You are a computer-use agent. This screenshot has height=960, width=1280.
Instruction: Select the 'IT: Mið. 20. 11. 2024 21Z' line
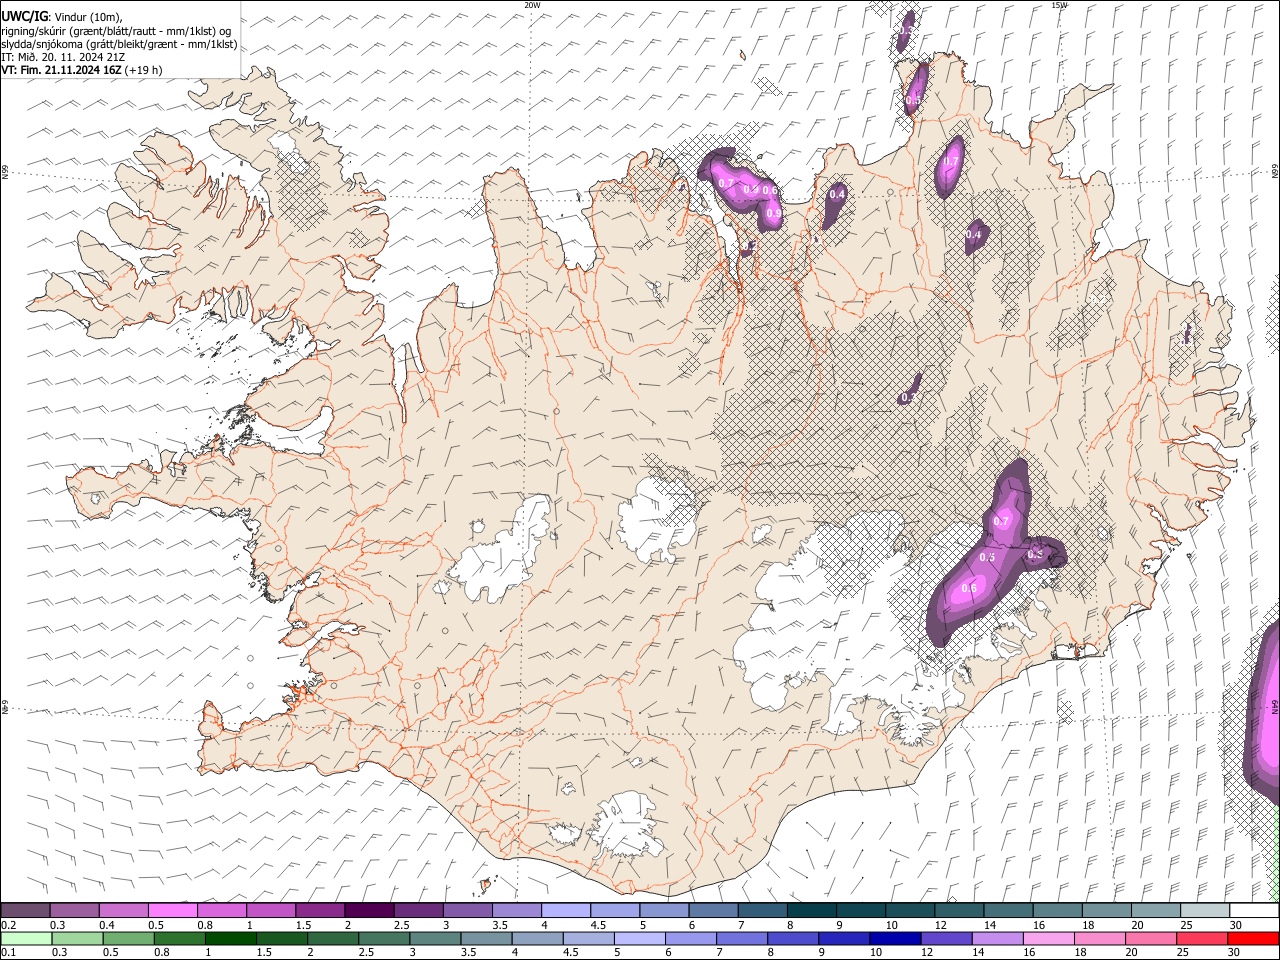click(x=63, y=57)
